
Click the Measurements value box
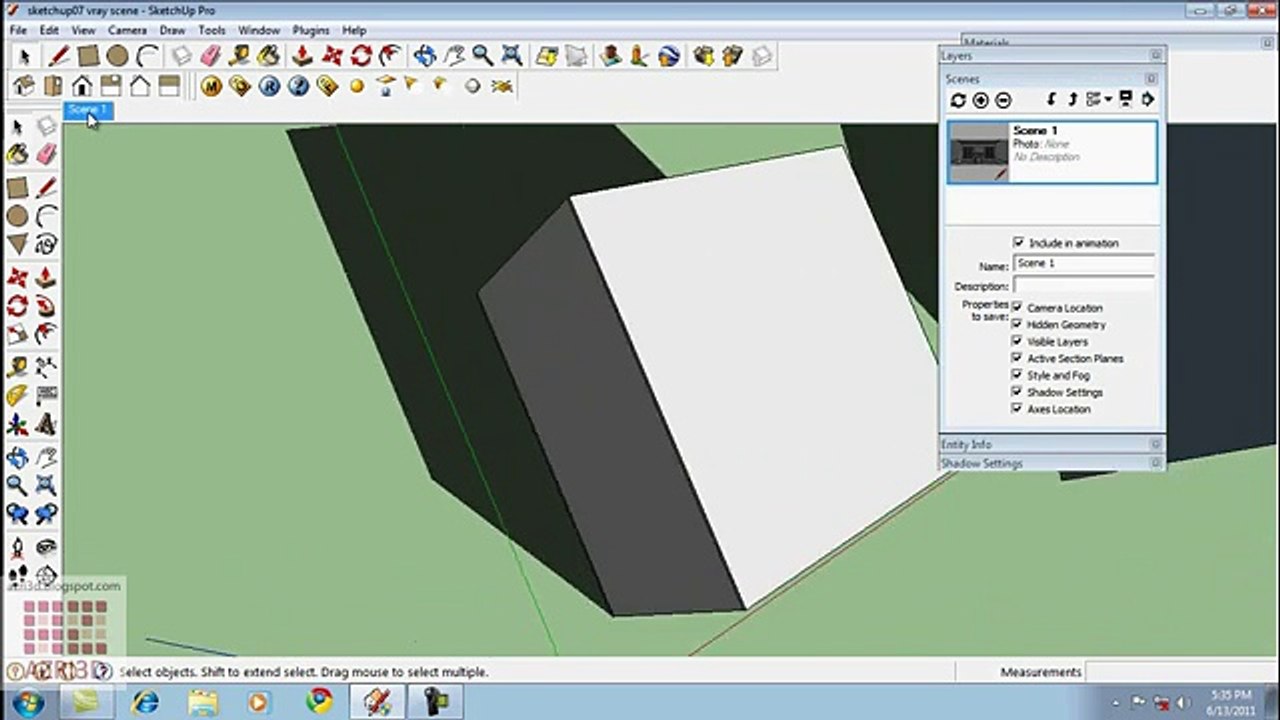coord(1178,672)
